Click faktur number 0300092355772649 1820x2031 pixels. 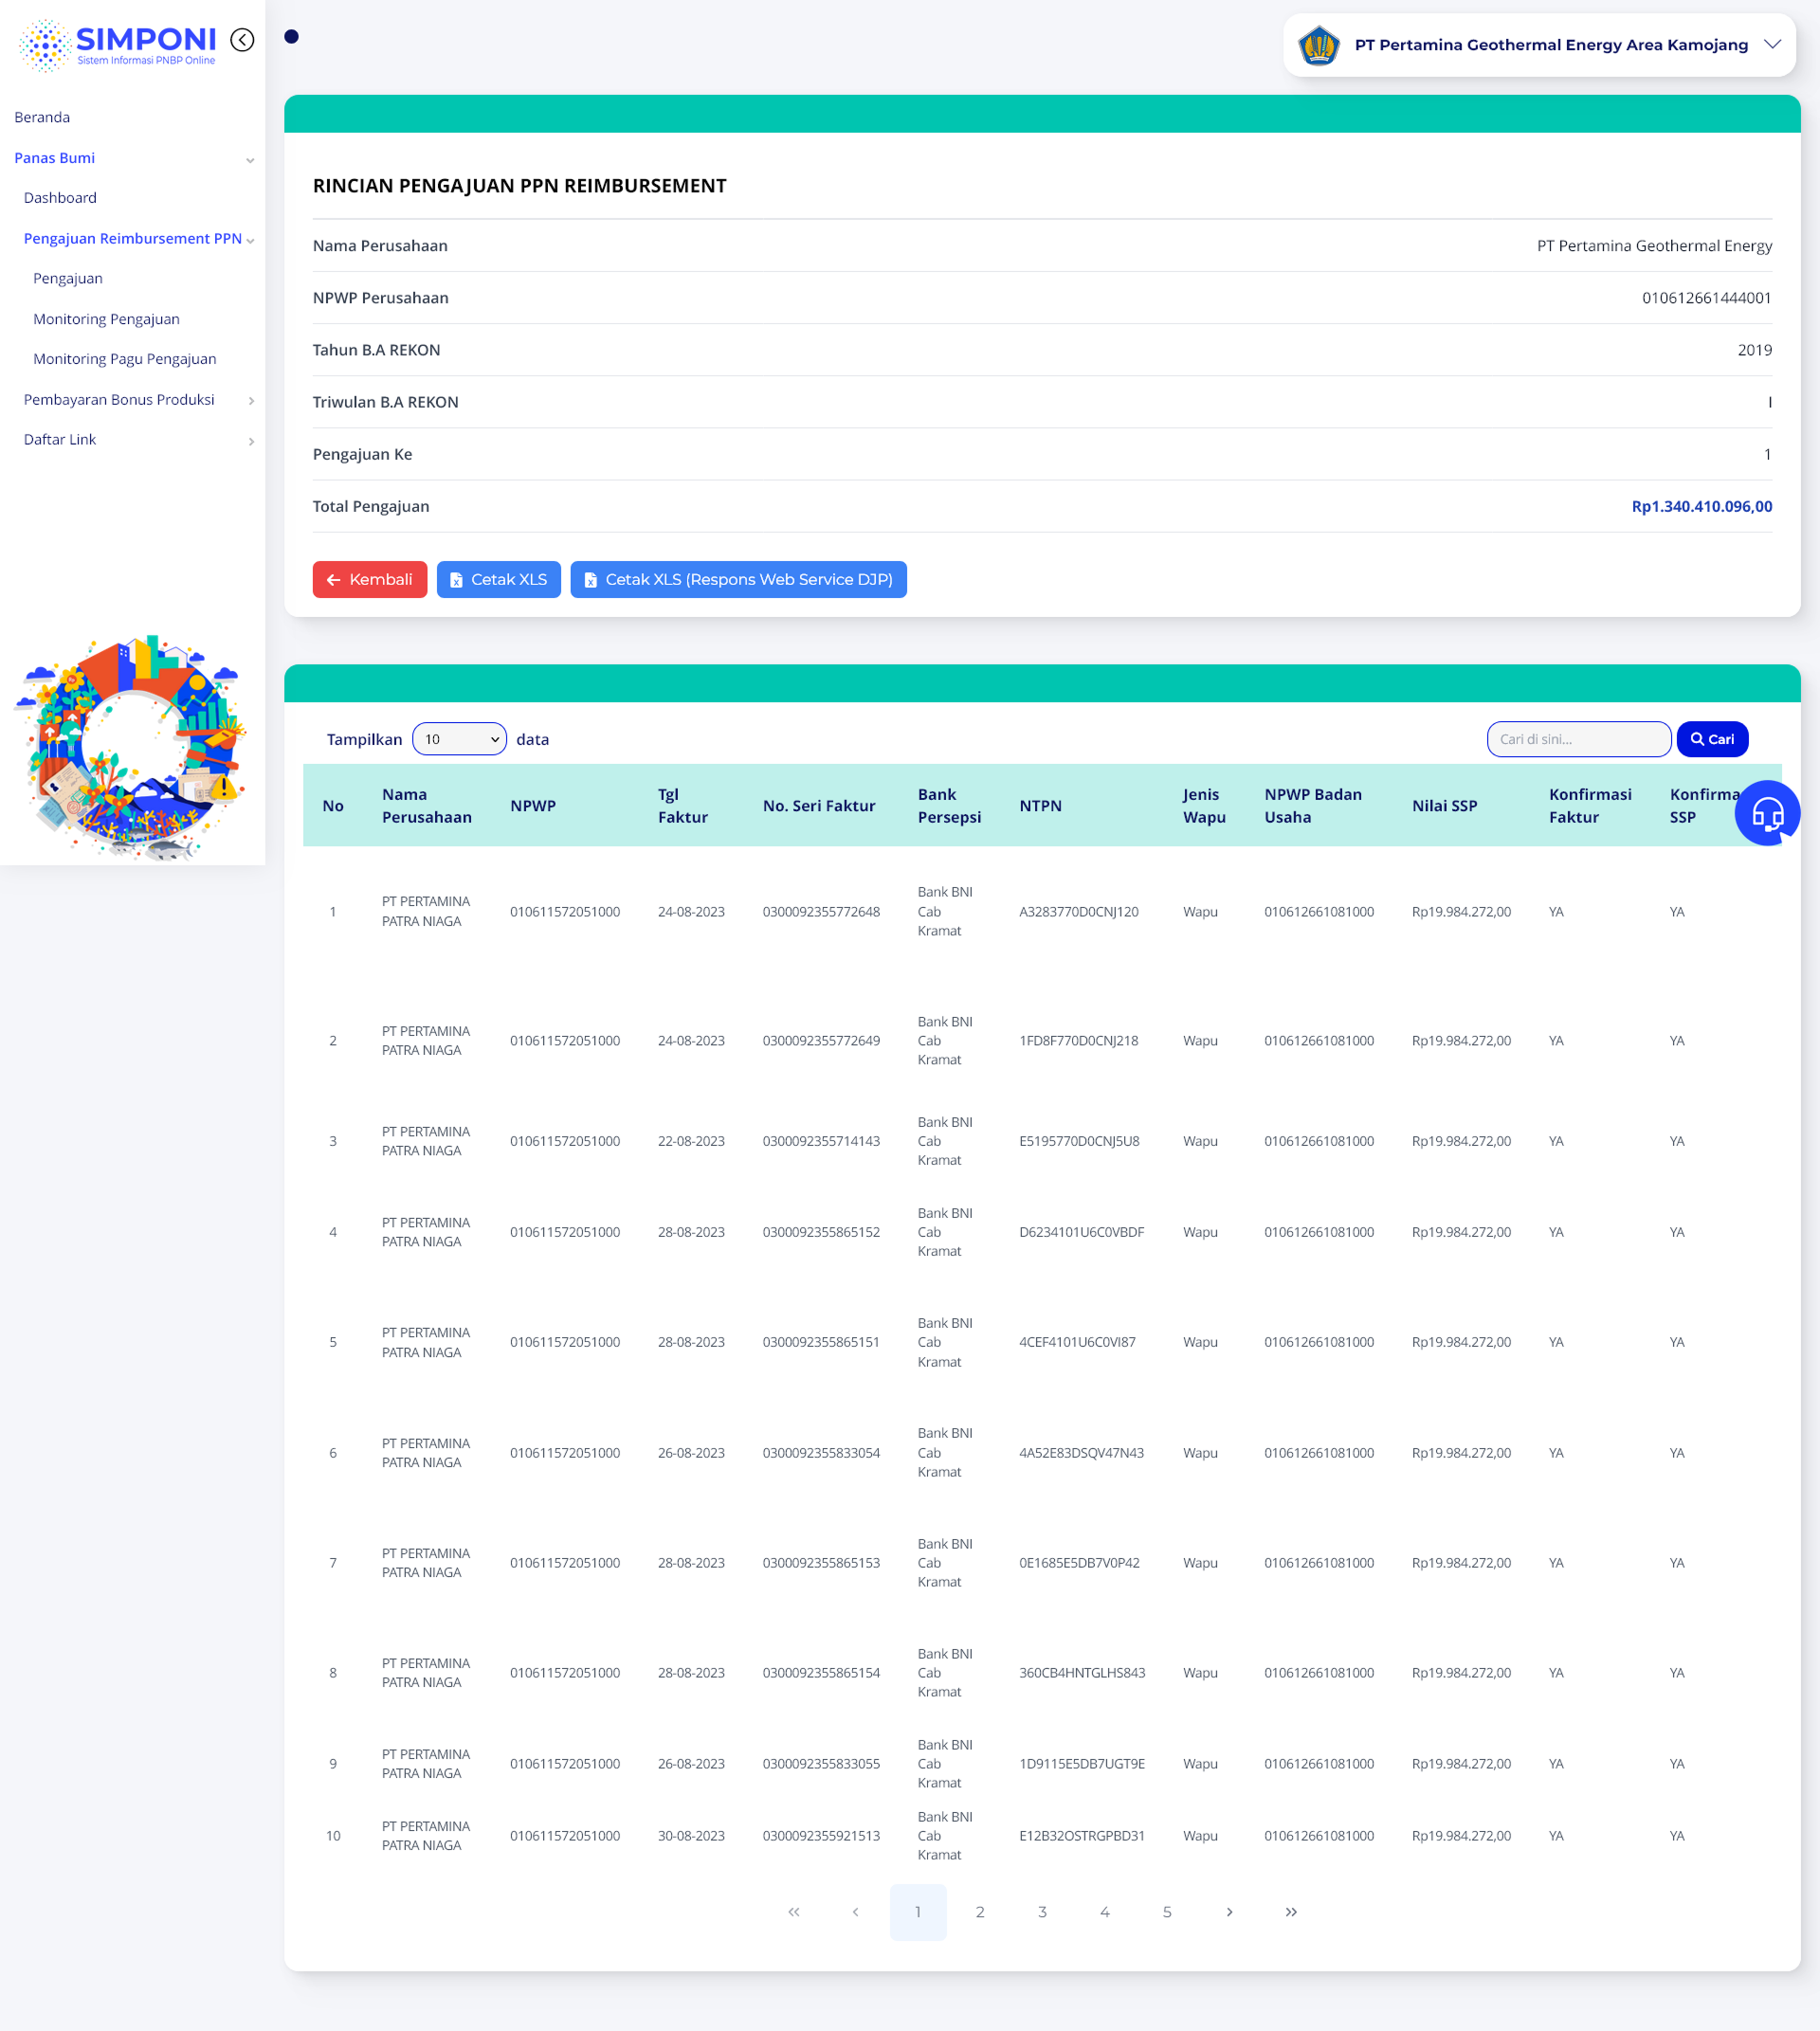coord(822,1041)
